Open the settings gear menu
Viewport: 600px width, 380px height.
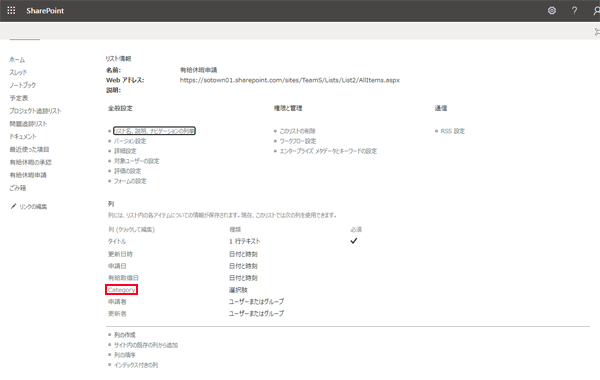point(551,11)
